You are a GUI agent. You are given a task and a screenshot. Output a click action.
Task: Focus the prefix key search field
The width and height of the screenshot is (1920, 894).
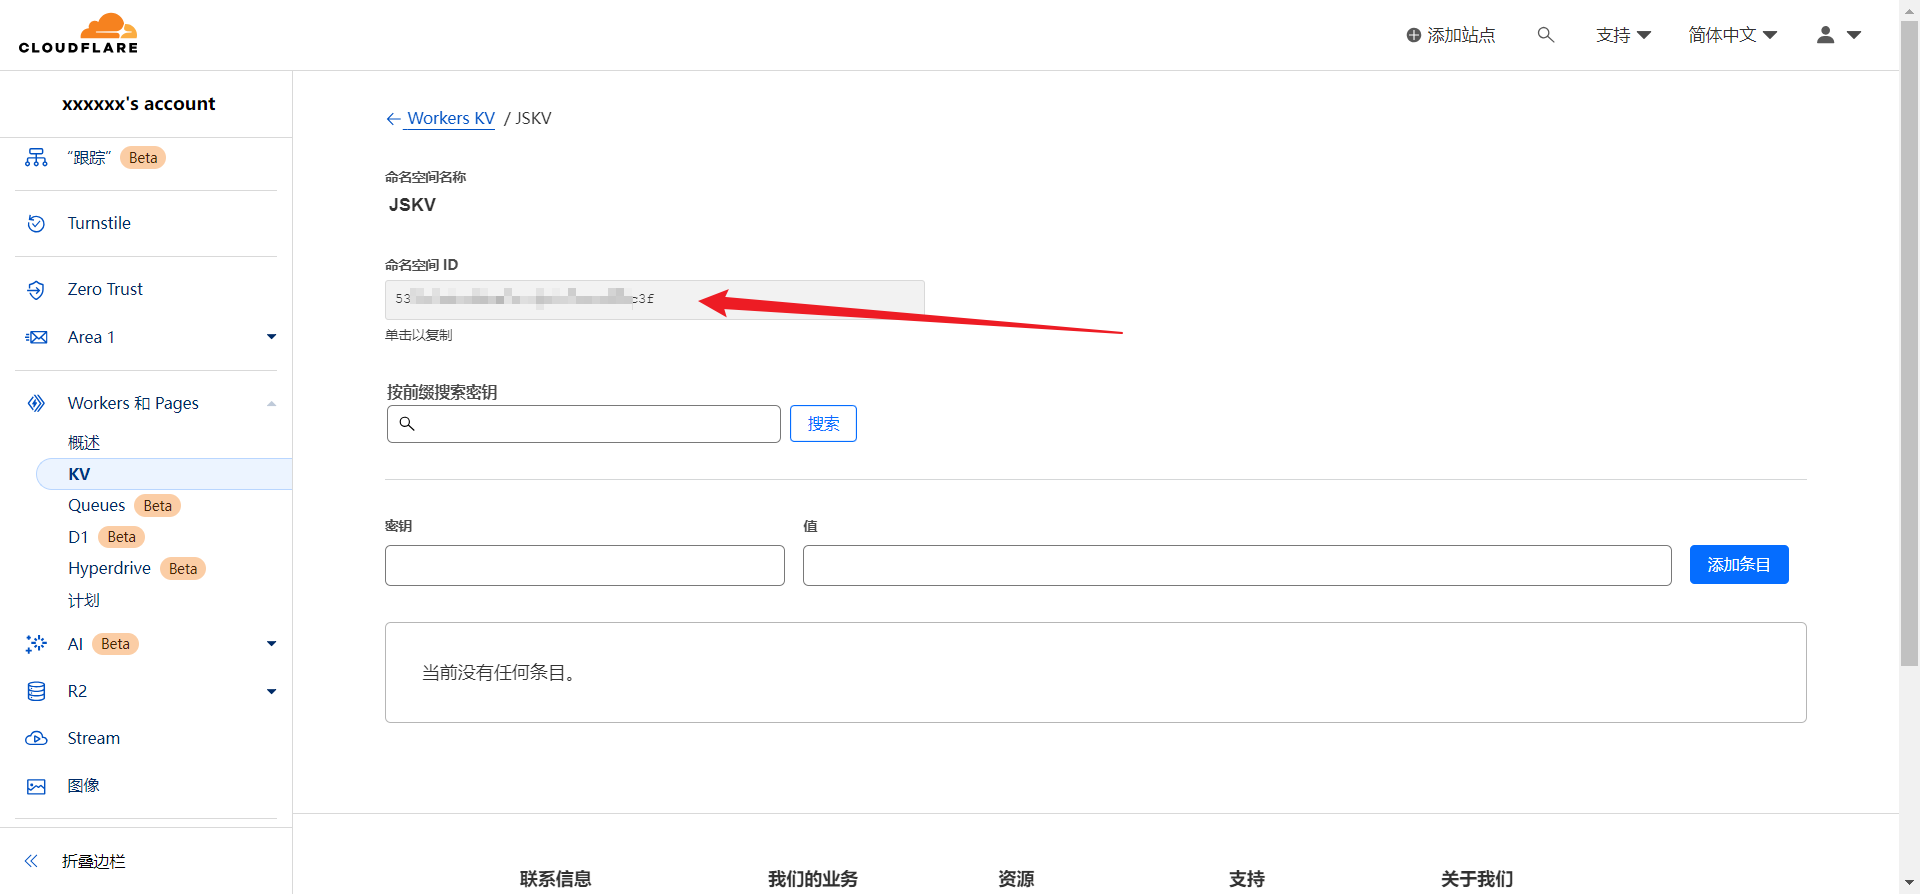click(x=584, y=424)
